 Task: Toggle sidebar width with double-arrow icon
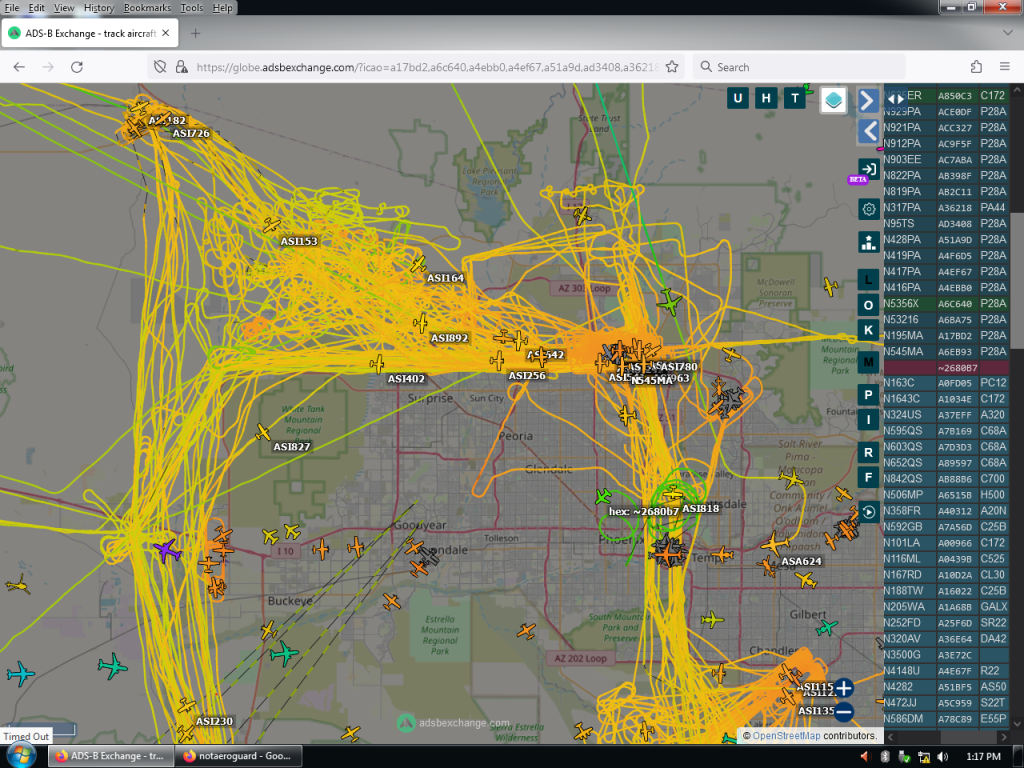[894, 99]
